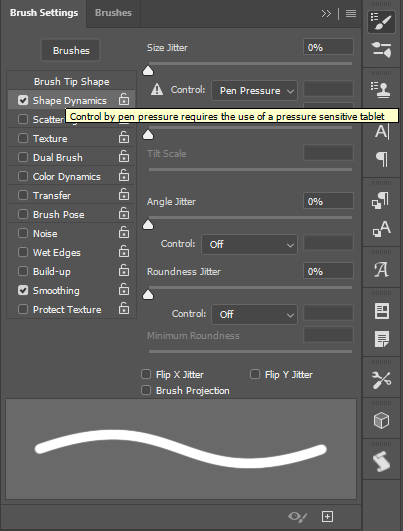Image resolution: width=403 pixels, height=531 pixels.
Task: Click the create new brush plus icon
Action: coord(327,516)
